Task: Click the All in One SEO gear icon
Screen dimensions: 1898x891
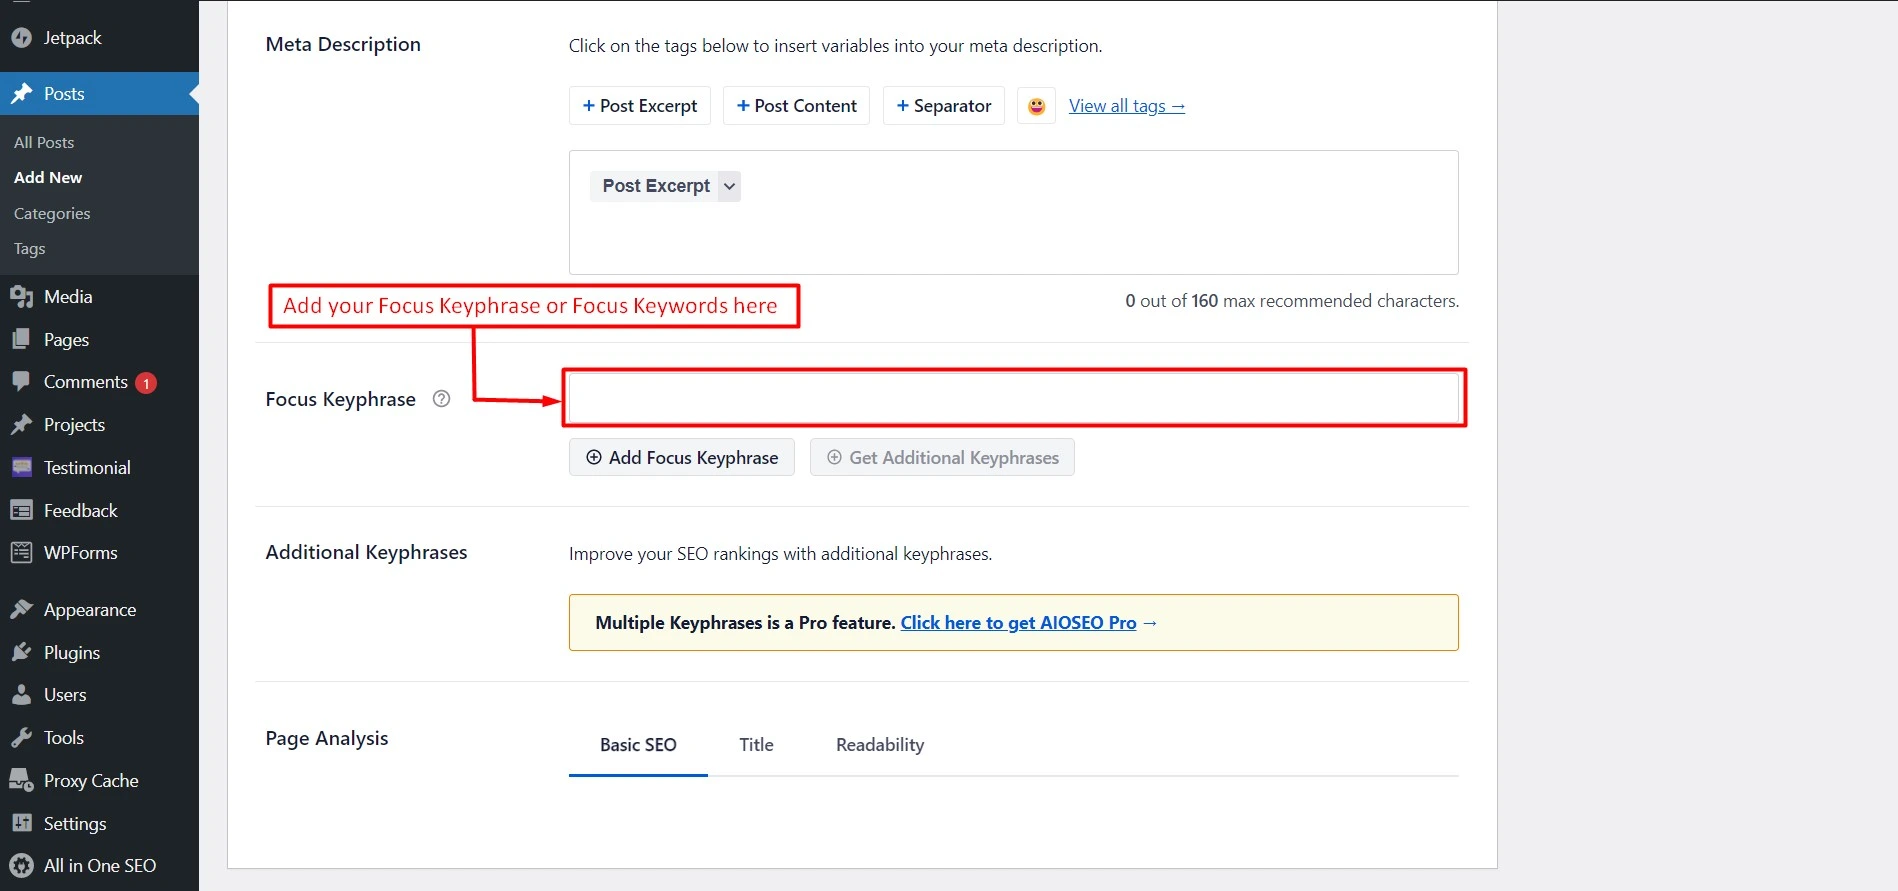Action: 21,866
